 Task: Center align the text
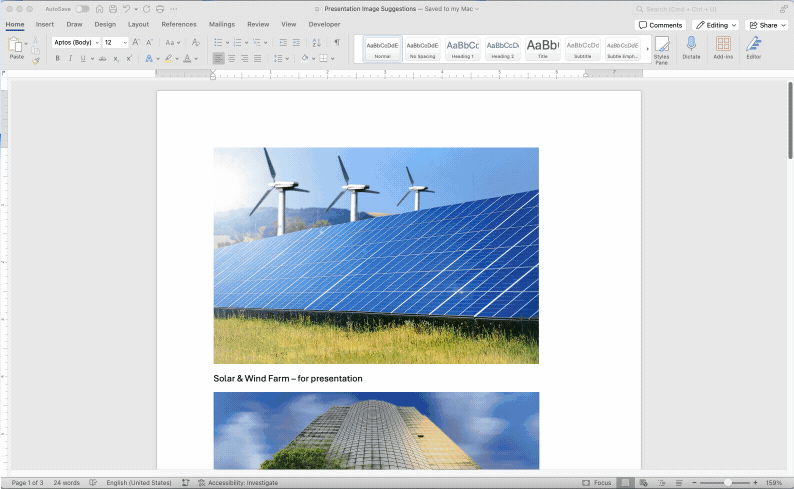point(231,59)
